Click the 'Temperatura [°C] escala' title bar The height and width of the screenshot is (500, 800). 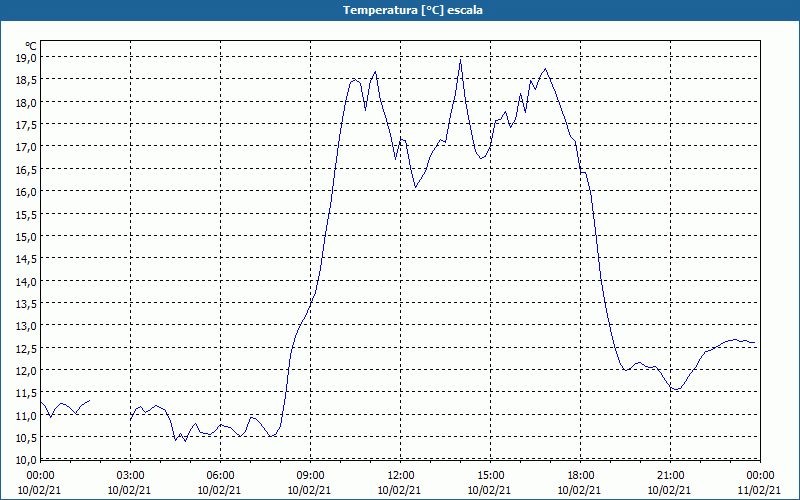coord(400,10)
